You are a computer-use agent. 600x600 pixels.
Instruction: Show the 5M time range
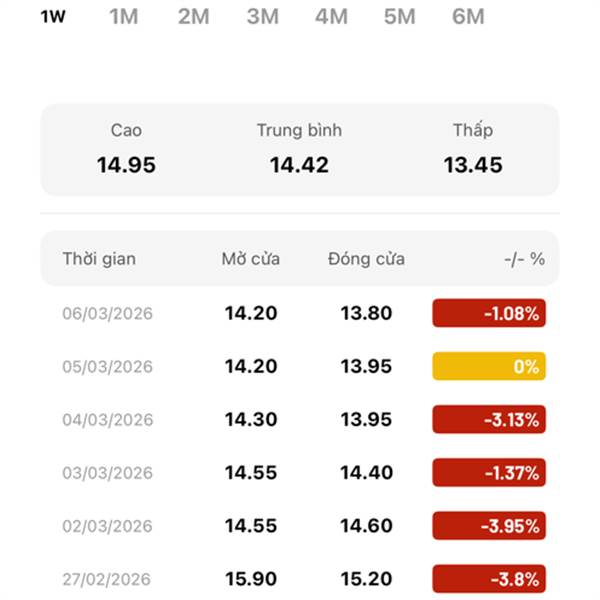point(399,16)
